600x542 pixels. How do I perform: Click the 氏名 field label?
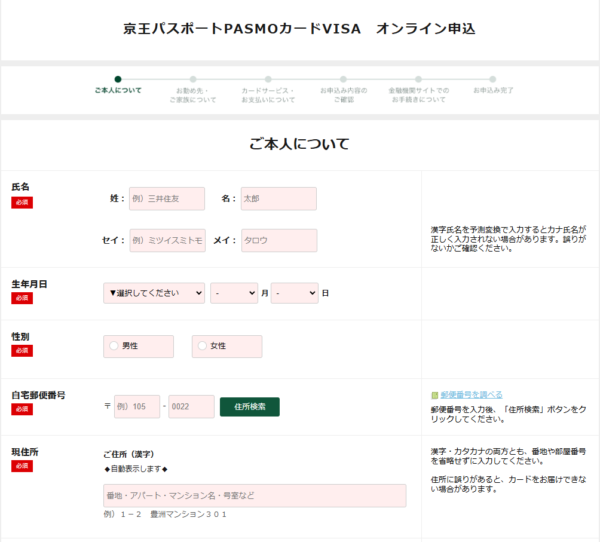click(x=20, y=187)
